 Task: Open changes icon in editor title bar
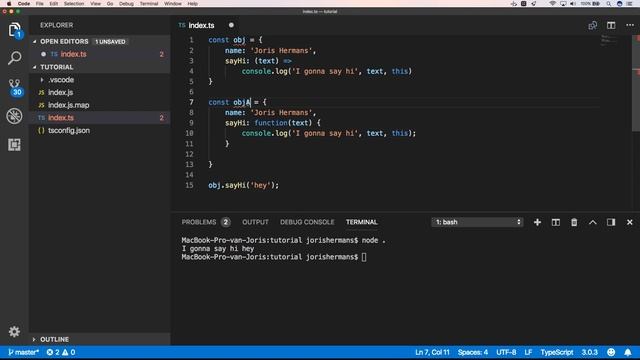pos(593,25)
